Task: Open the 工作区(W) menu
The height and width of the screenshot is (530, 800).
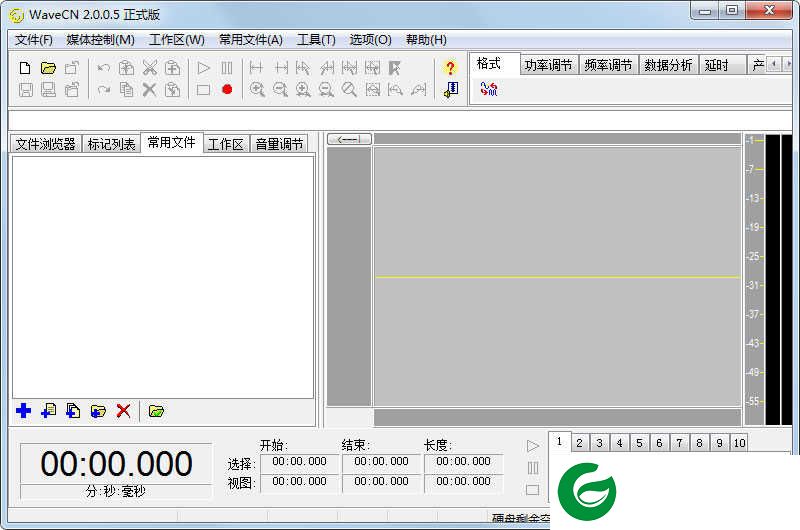Action: [177, 40]
